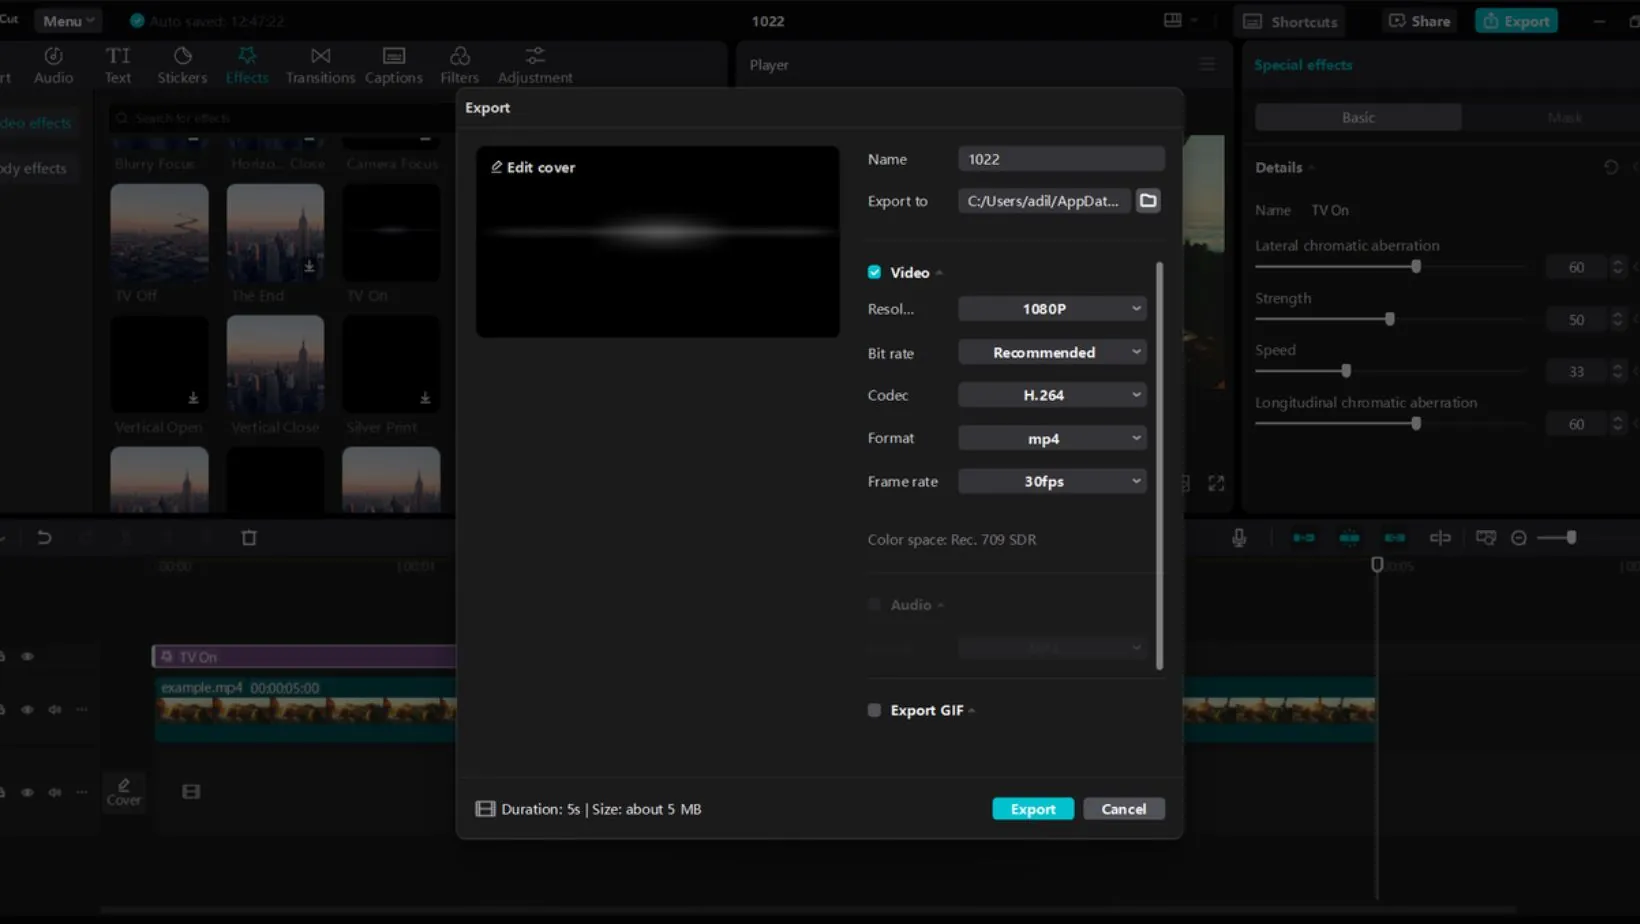Open the Audio tab in the toolbar
This screenshot has height=924, width=1640.
(x=53, y=64)
